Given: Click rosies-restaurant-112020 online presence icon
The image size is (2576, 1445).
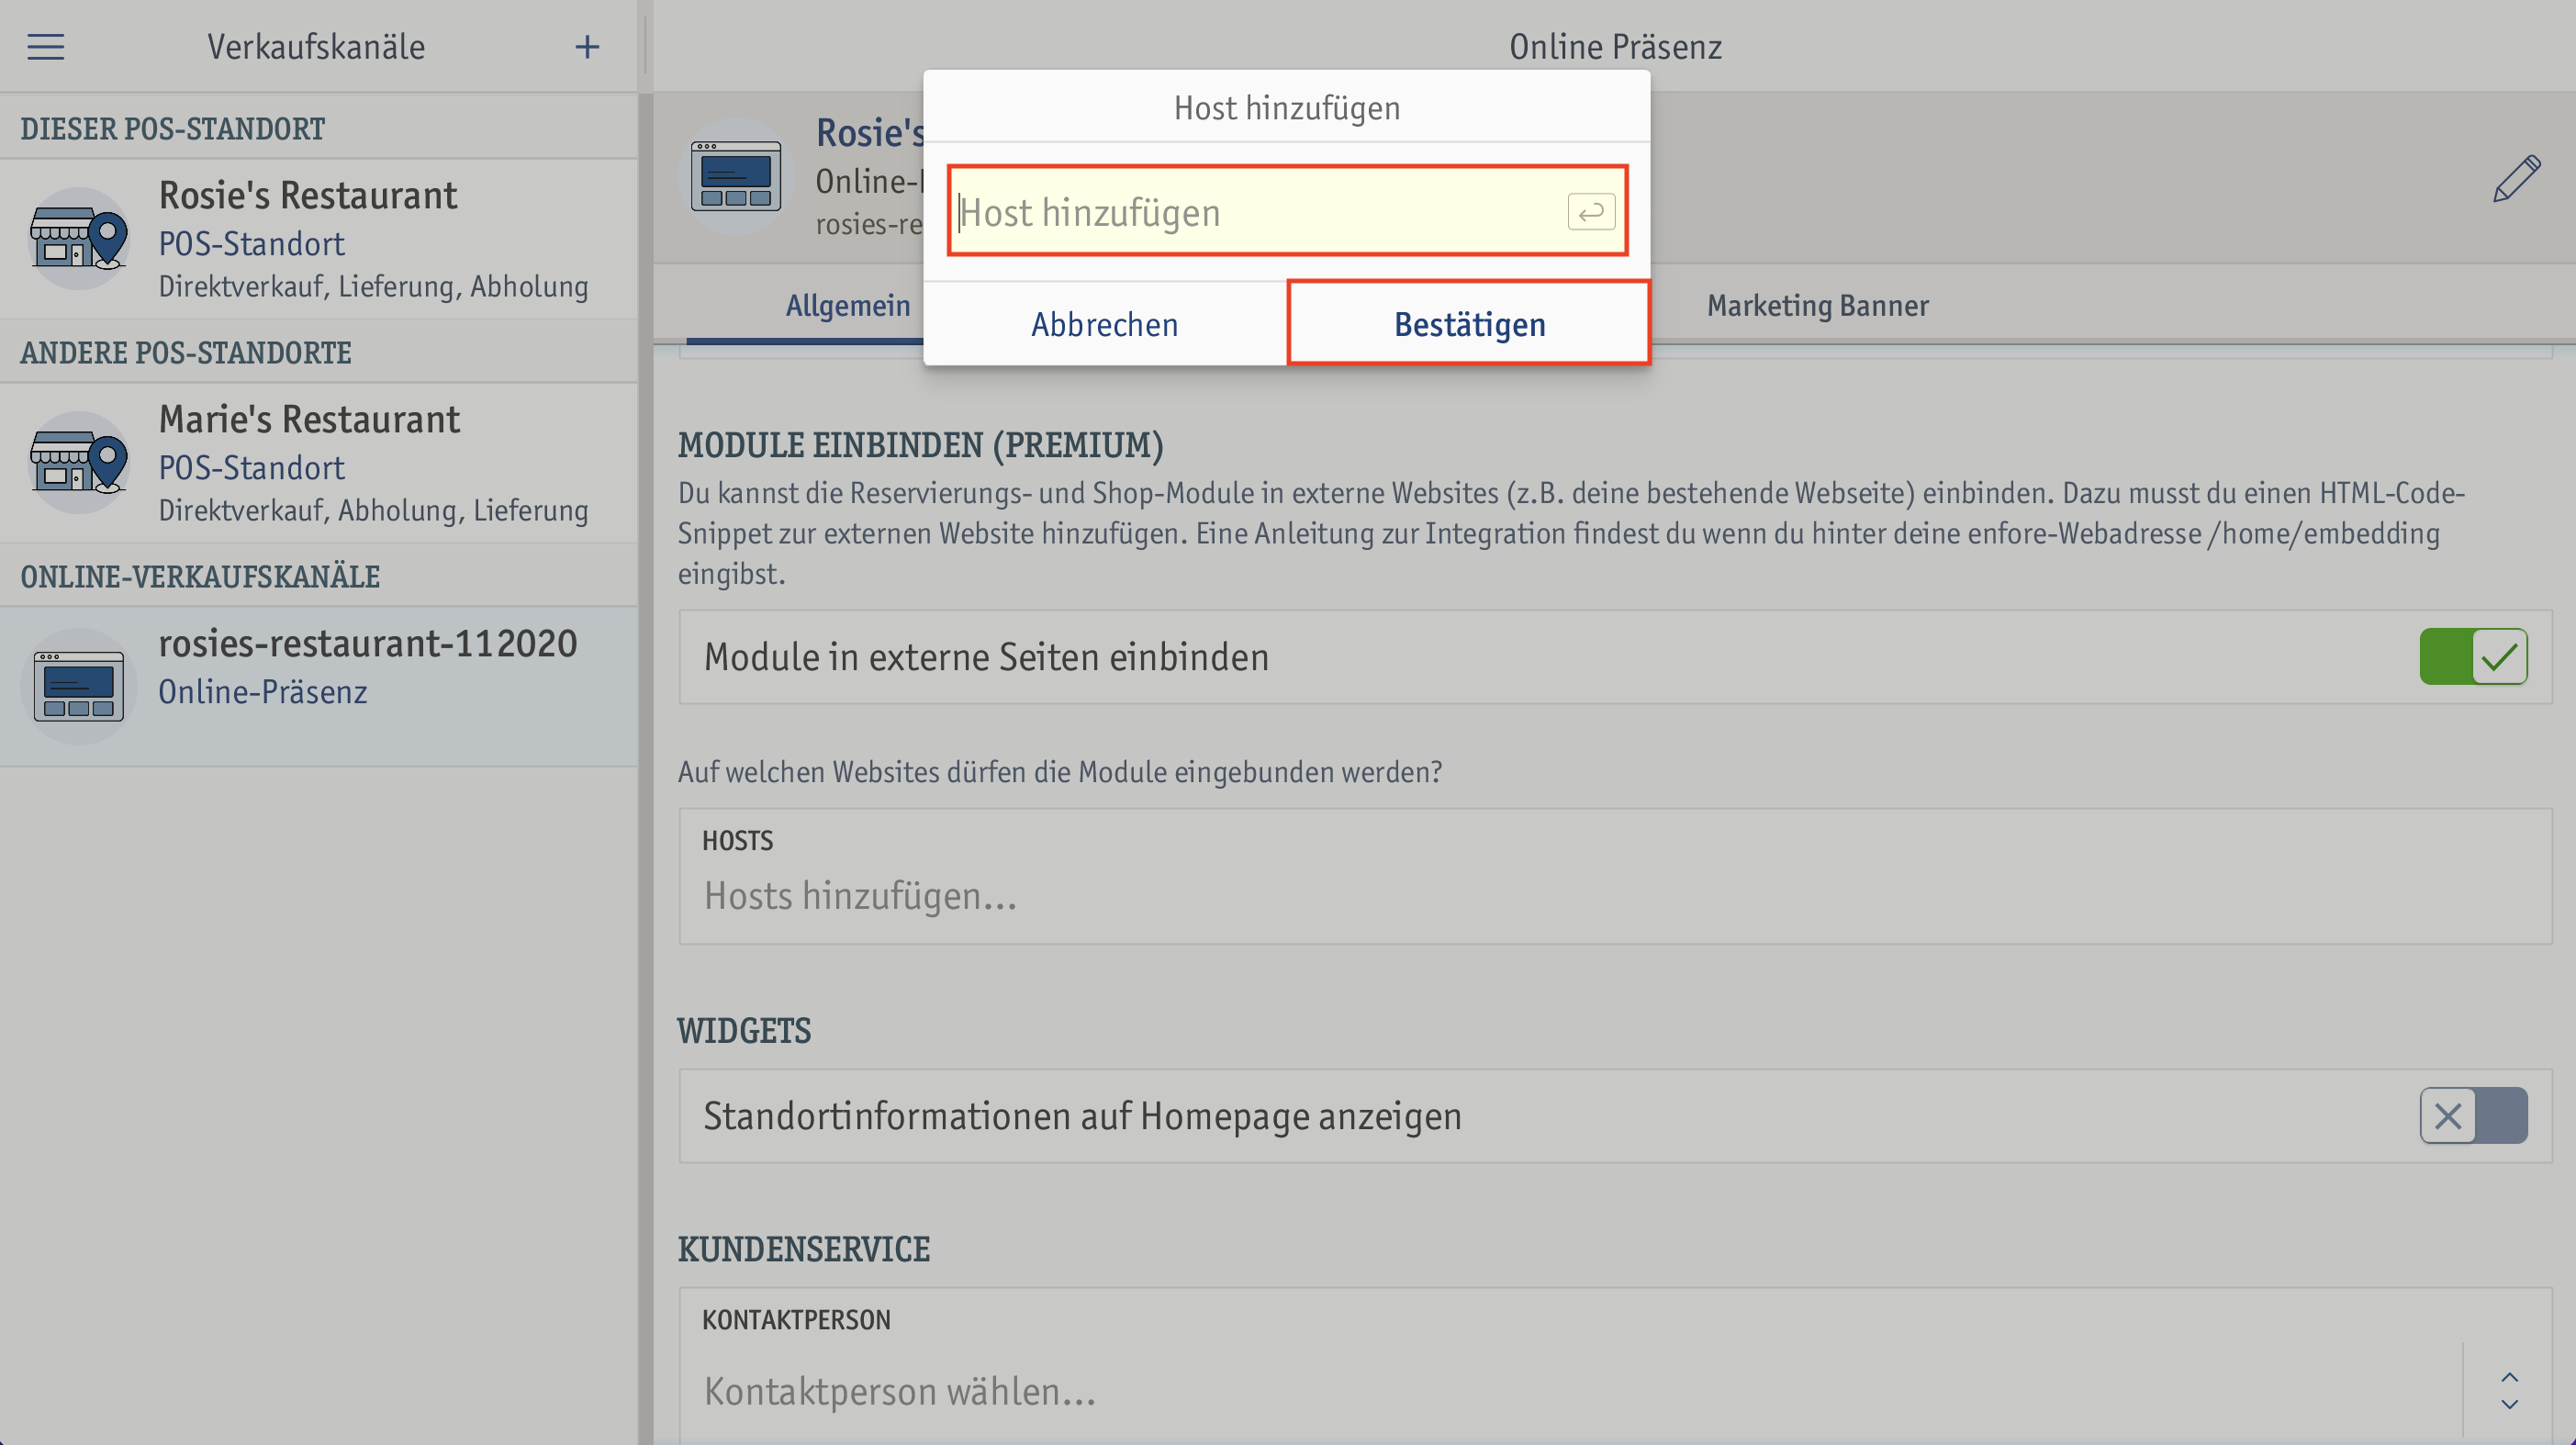Looking at the screenshot, I should pyautogui.click(x=79, y=687).
